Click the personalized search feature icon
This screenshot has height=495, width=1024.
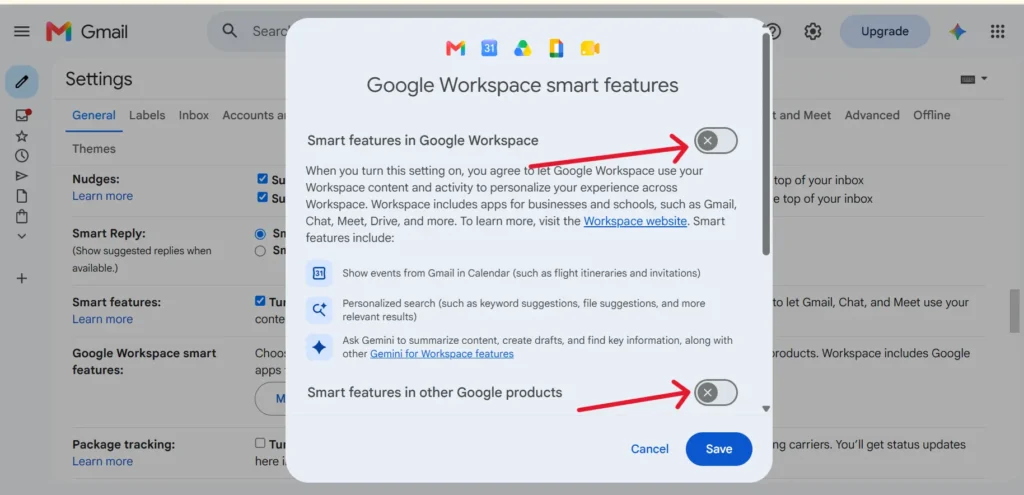click(x=319, y=310)
